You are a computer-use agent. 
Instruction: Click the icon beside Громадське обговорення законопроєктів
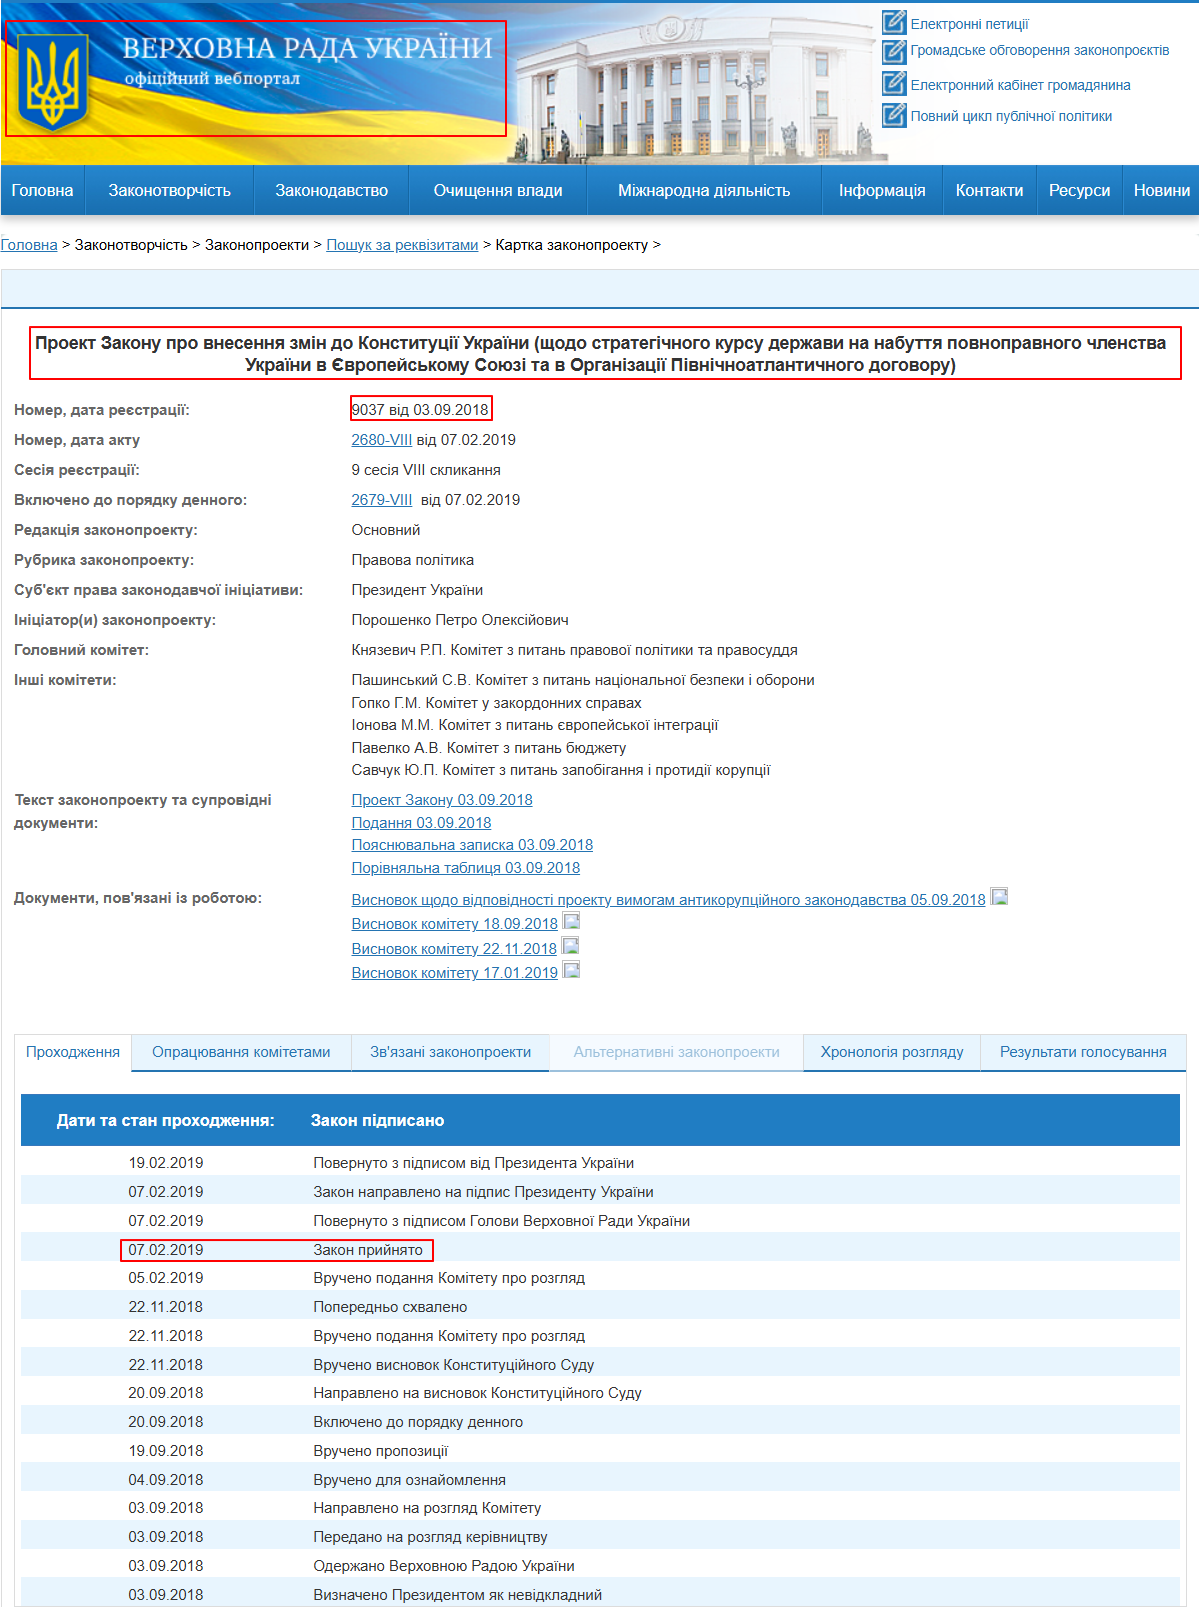(x=894, y=50)
